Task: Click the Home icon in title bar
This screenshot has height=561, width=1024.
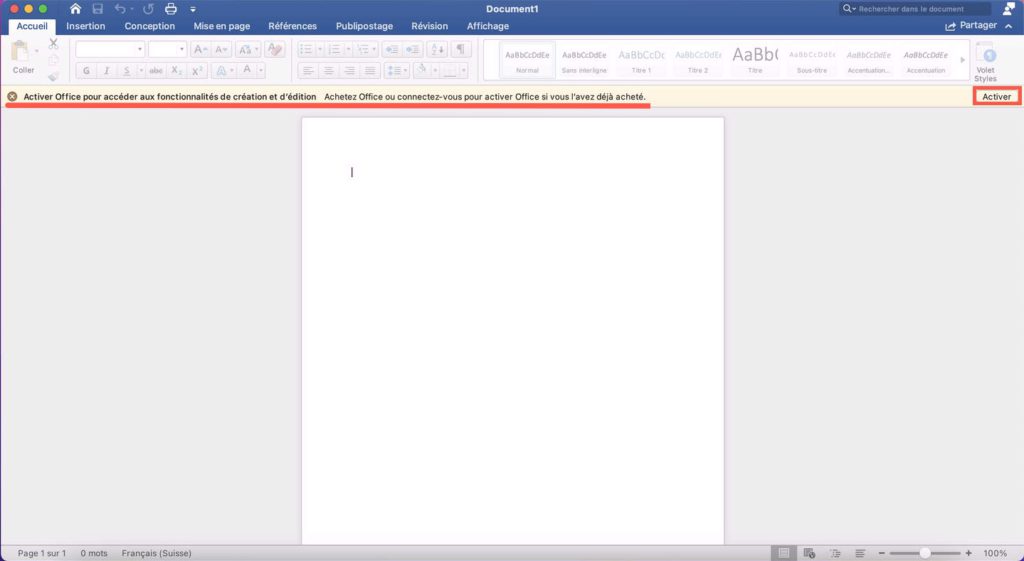Action: point(75,9)
